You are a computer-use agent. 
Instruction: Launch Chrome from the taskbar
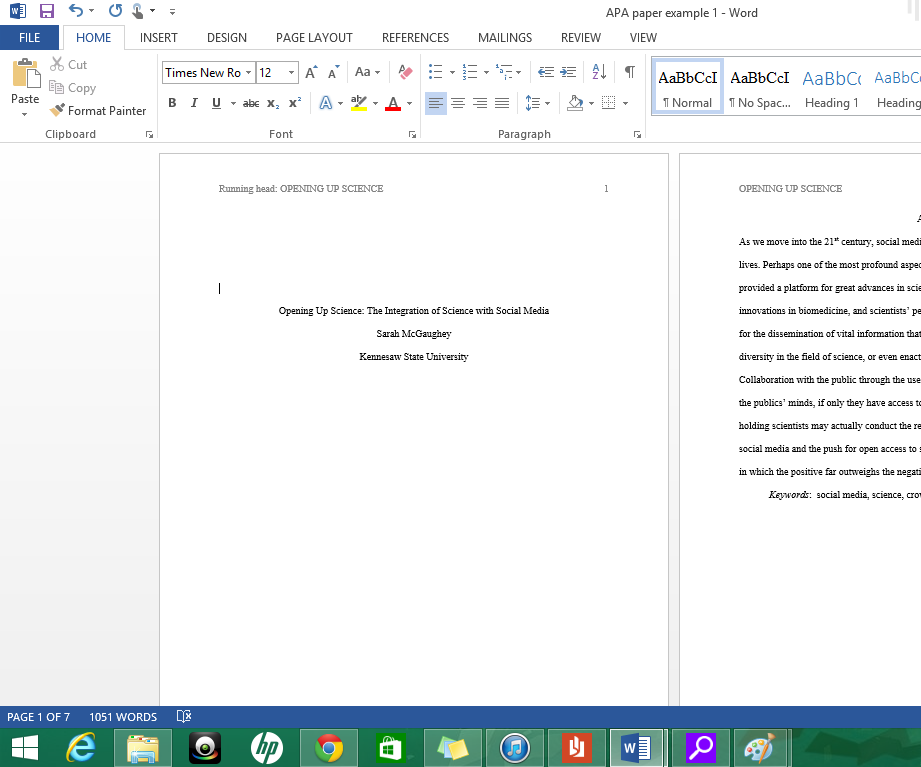pyautogui.click(x=329, y=747)
